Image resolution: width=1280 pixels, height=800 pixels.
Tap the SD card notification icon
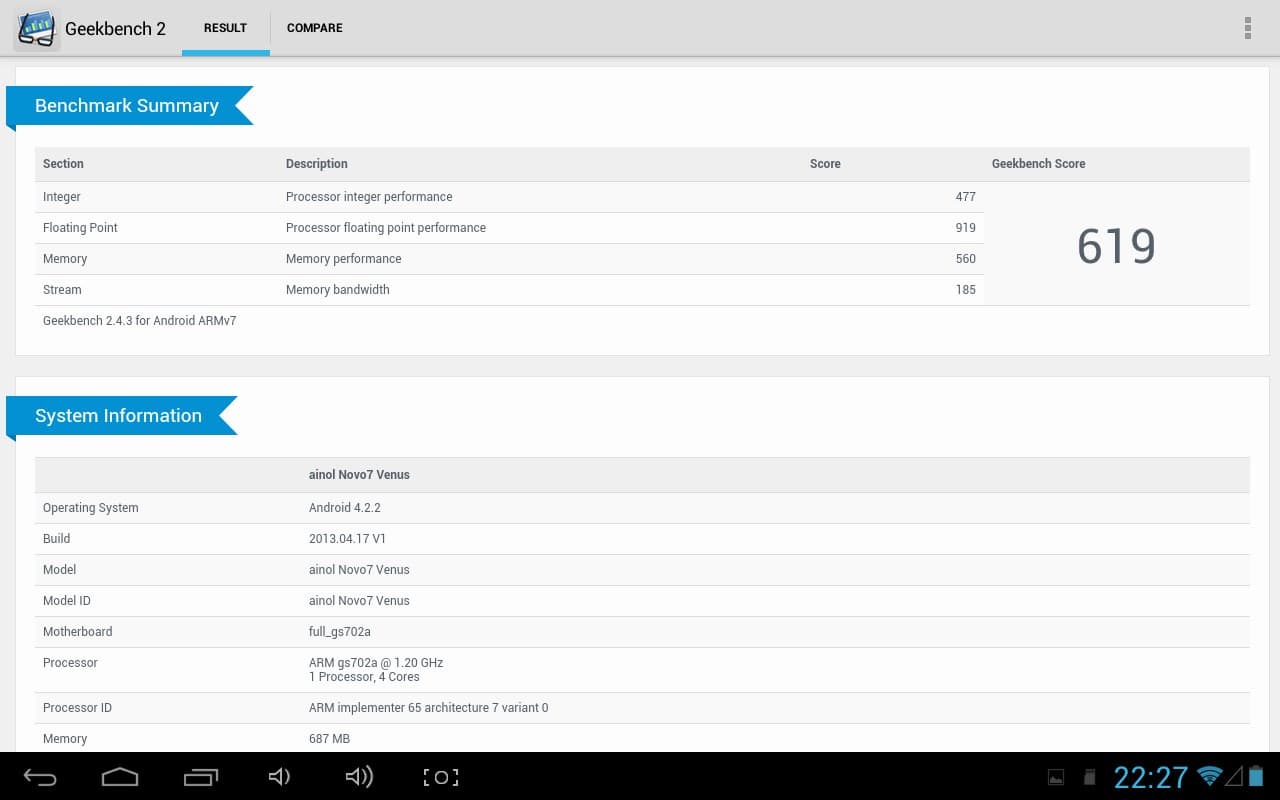(x=1090, y=777)
